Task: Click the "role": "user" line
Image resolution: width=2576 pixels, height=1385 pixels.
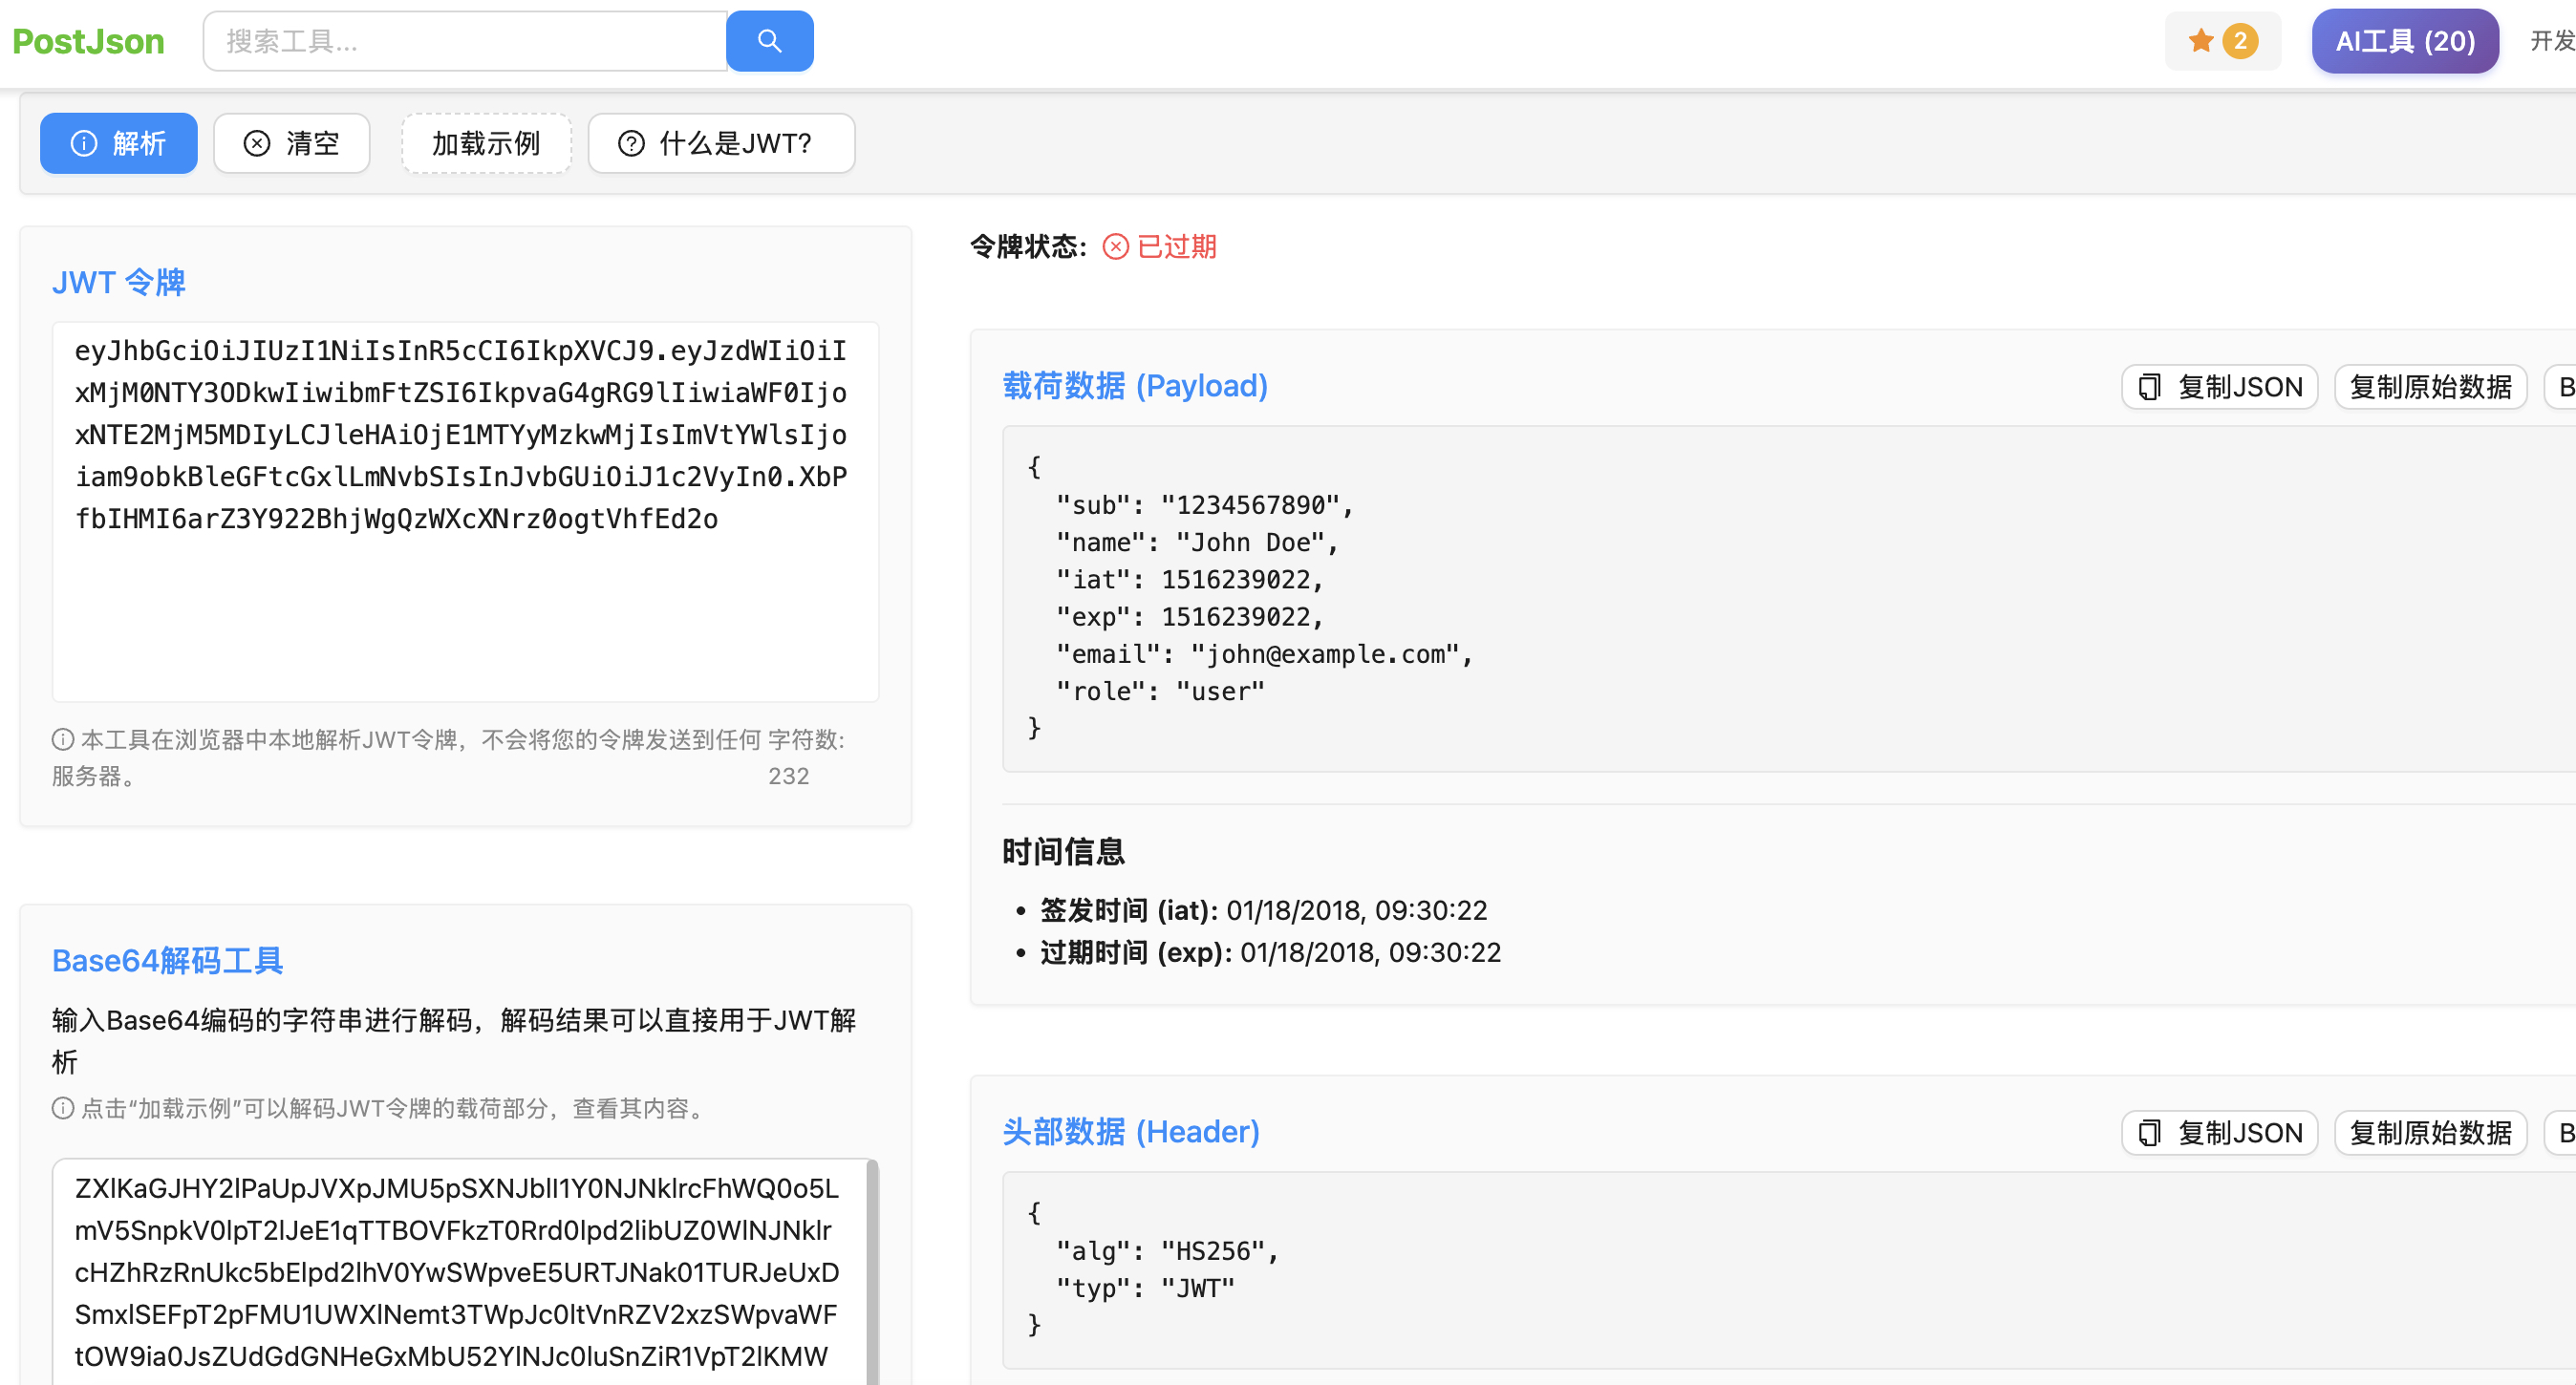Action: (1160, 691)
